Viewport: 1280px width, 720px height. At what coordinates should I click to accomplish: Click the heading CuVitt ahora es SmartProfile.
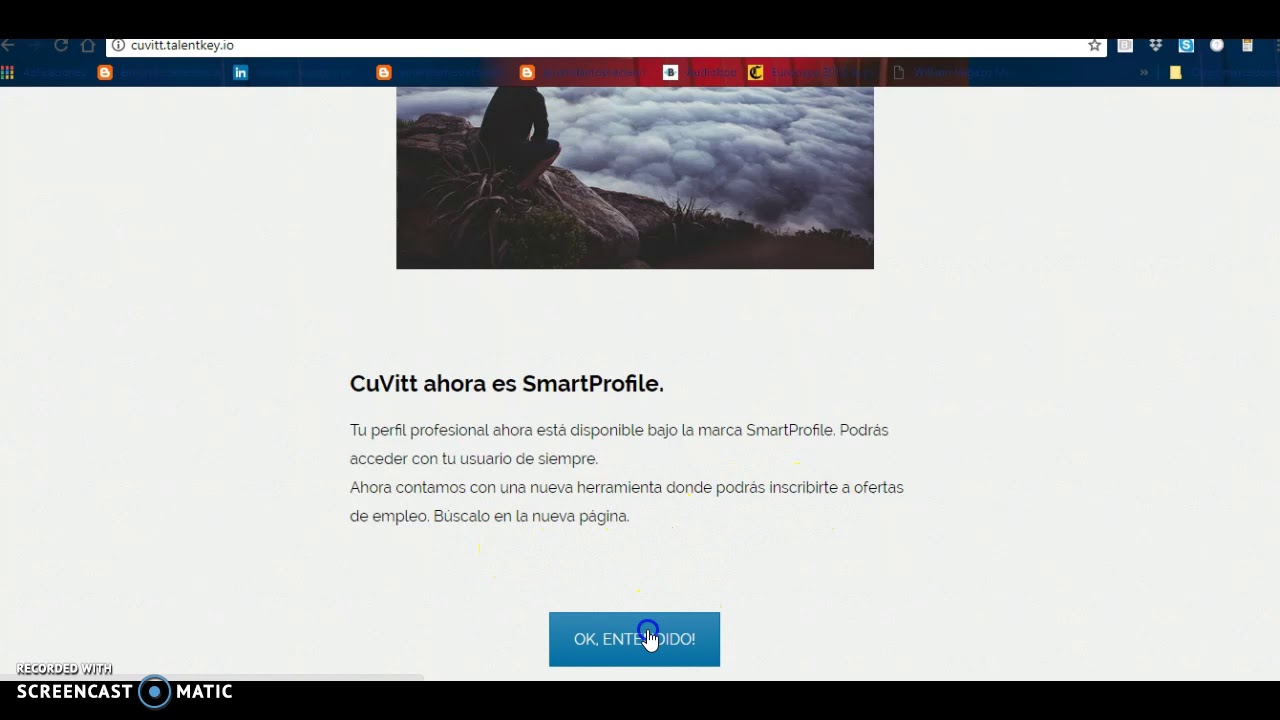(x=506, y=383)
